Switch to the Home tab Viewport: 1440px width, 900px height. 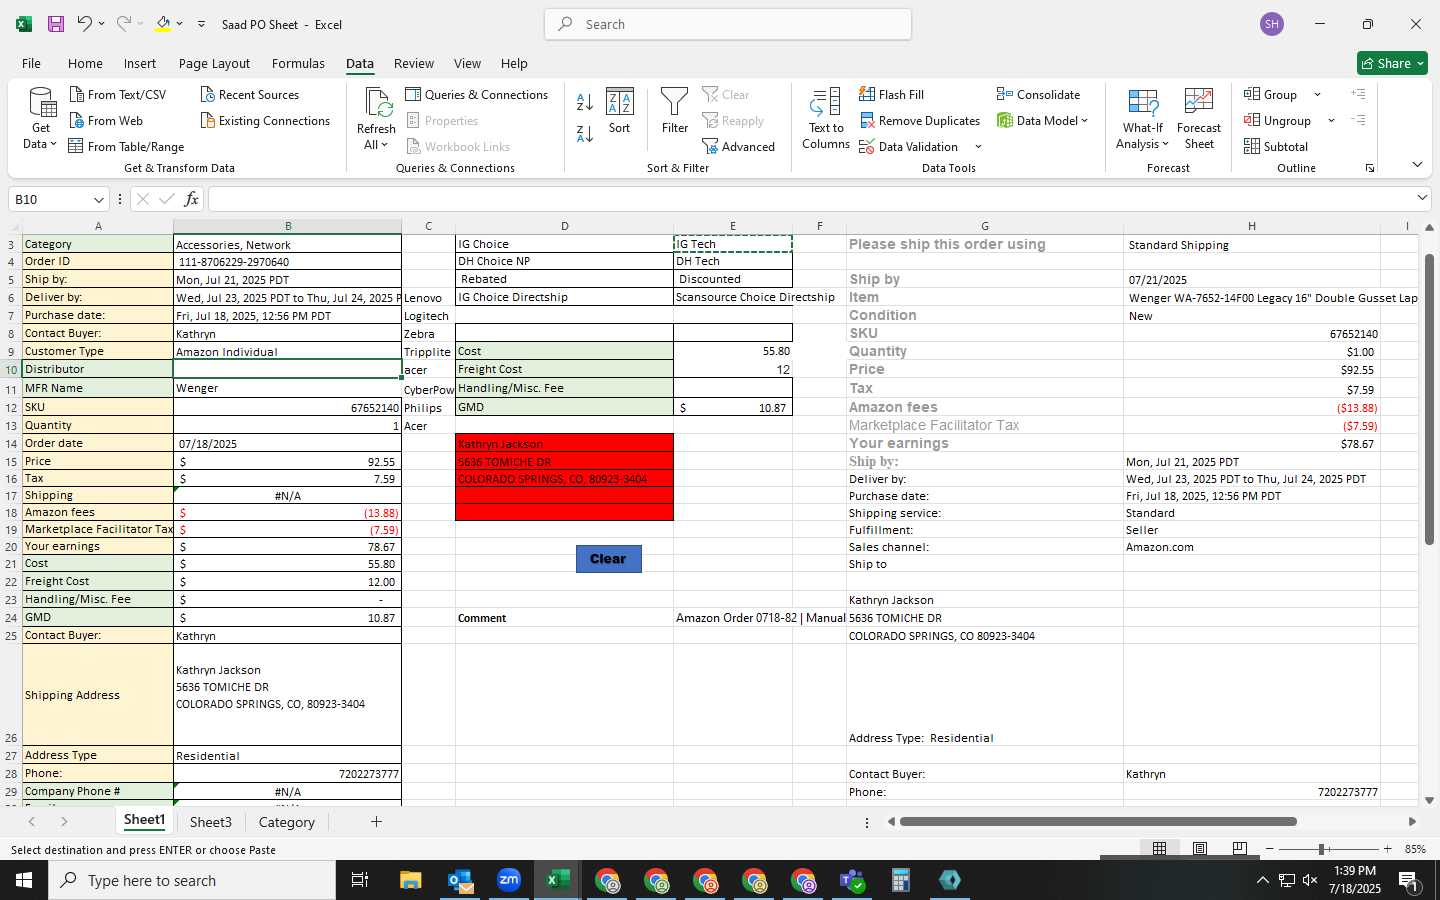coord(85,63)
